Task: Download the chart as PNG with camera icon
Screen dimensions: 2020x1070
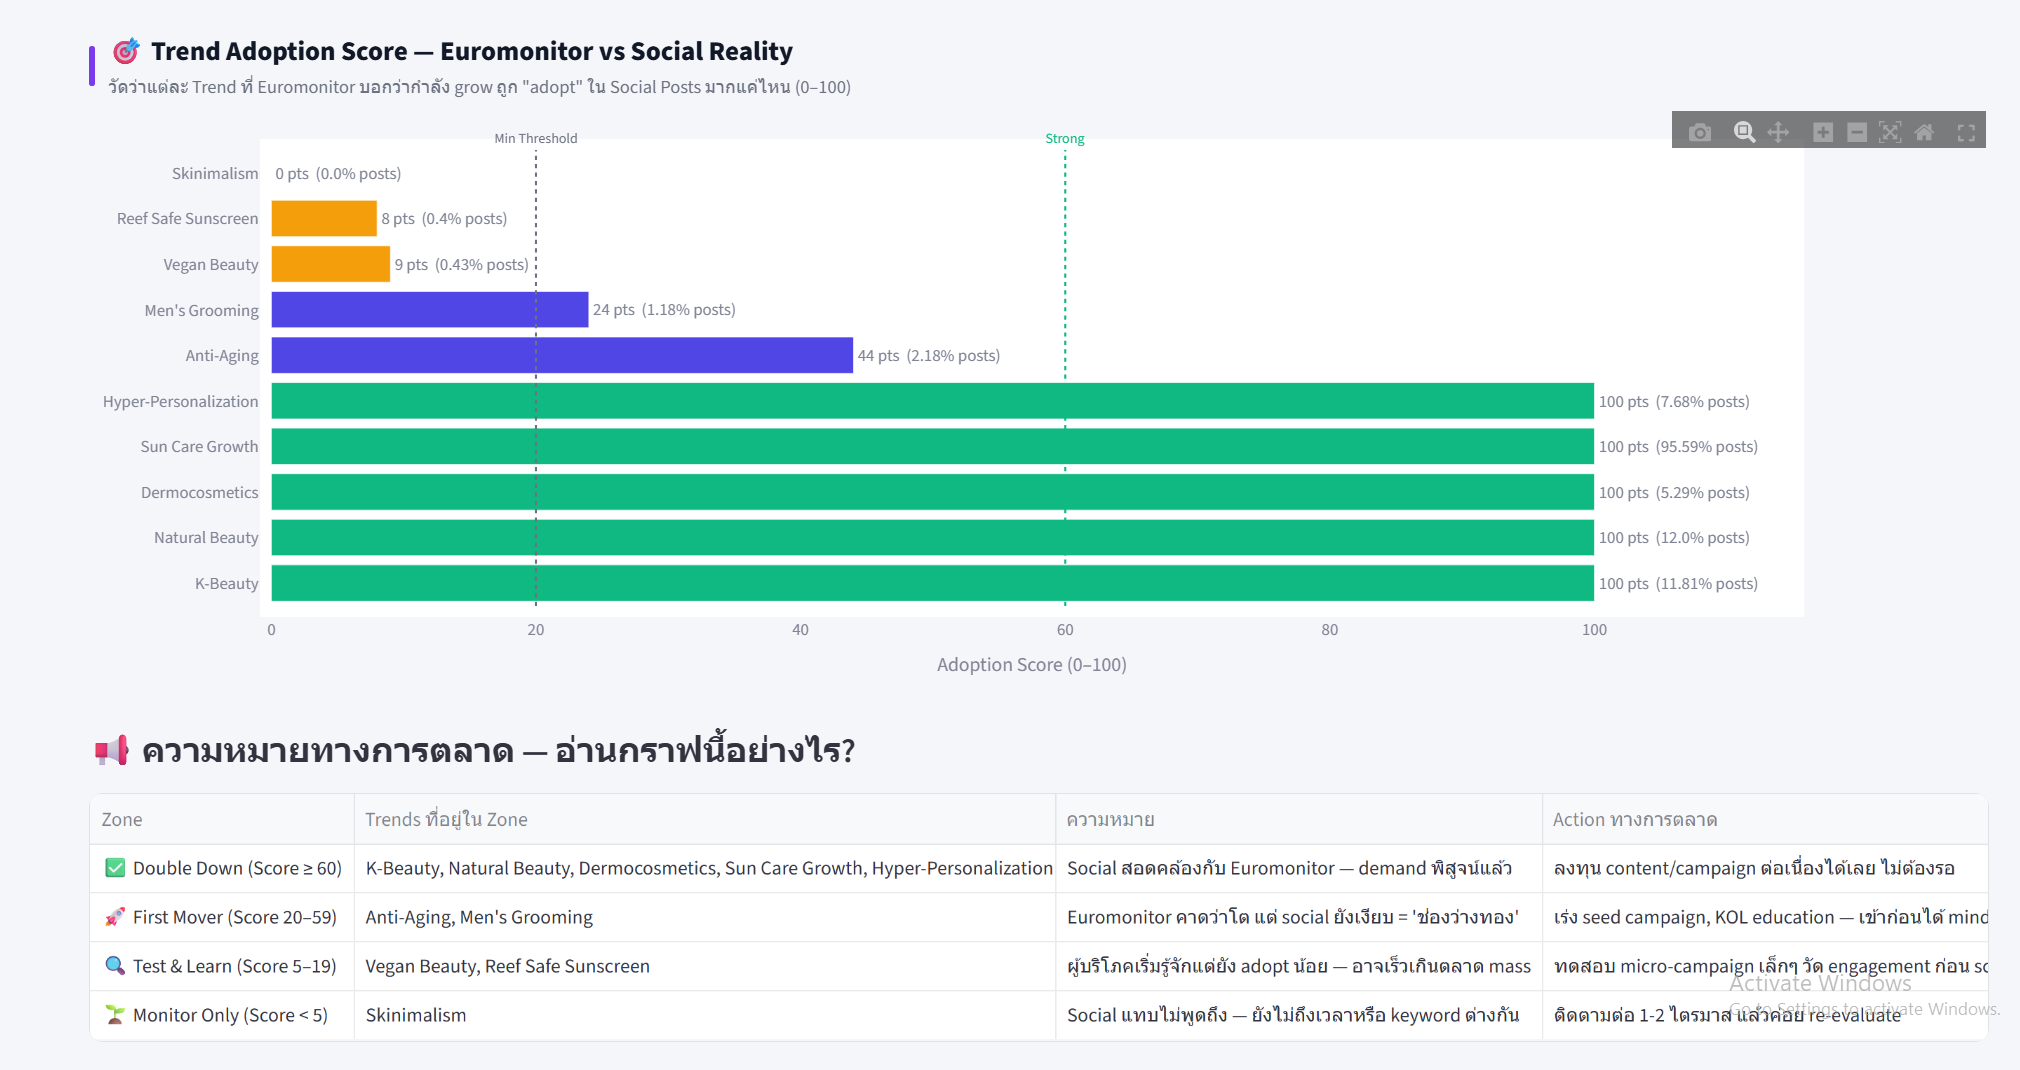Action: (x=1700, y=132)
